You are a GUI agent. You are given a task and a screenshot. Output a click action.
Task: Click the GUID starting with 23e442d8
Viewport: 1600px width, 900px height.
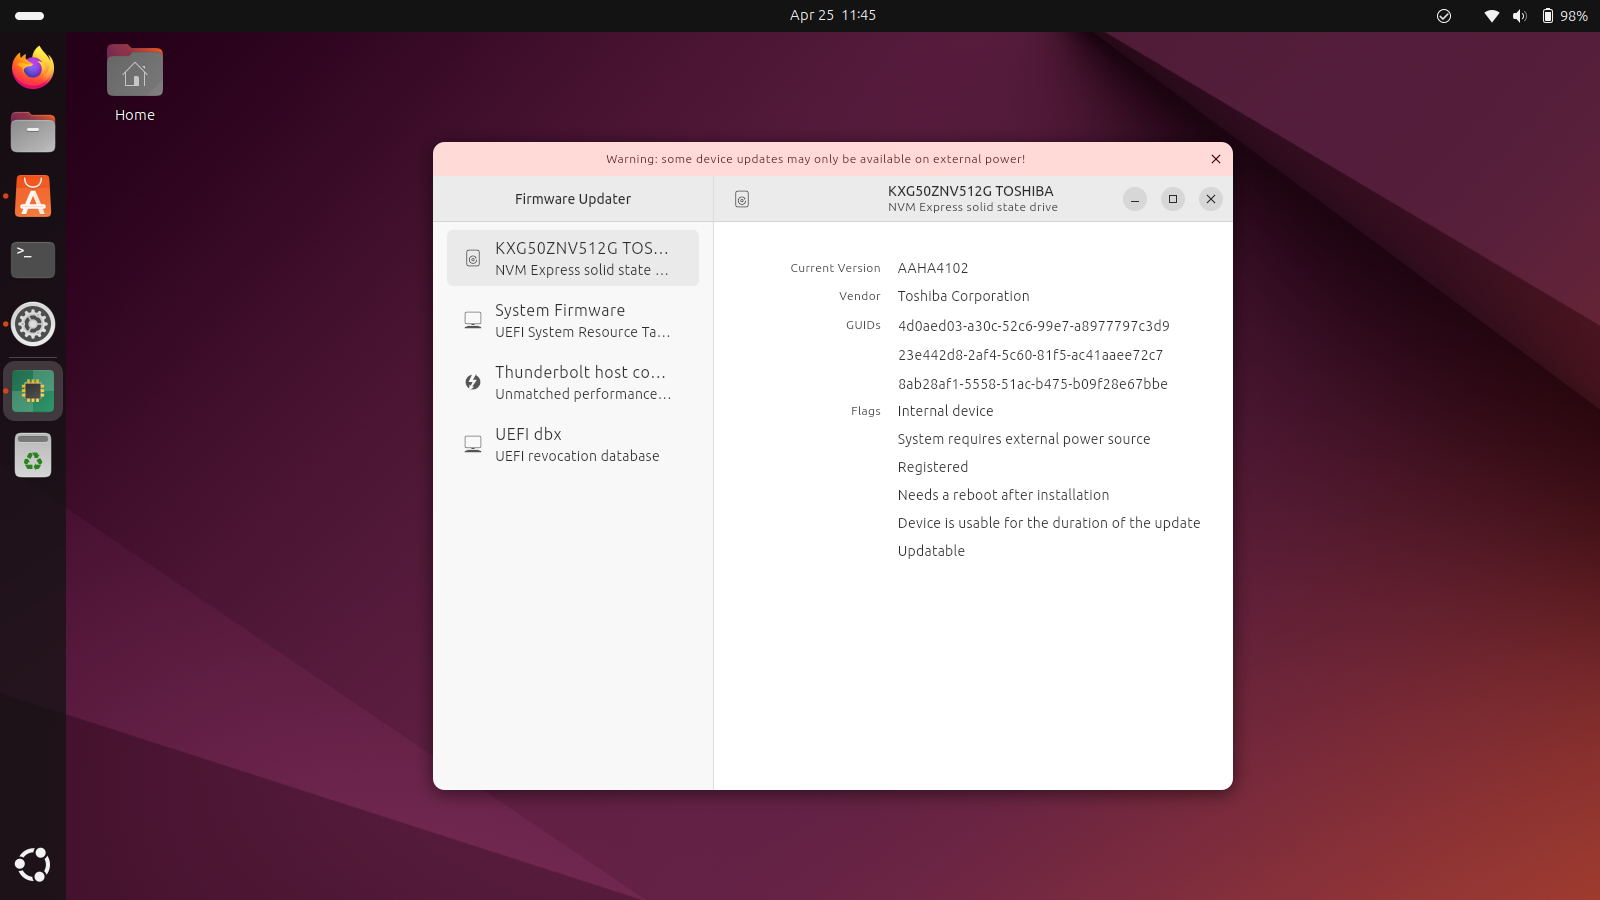1031,355
